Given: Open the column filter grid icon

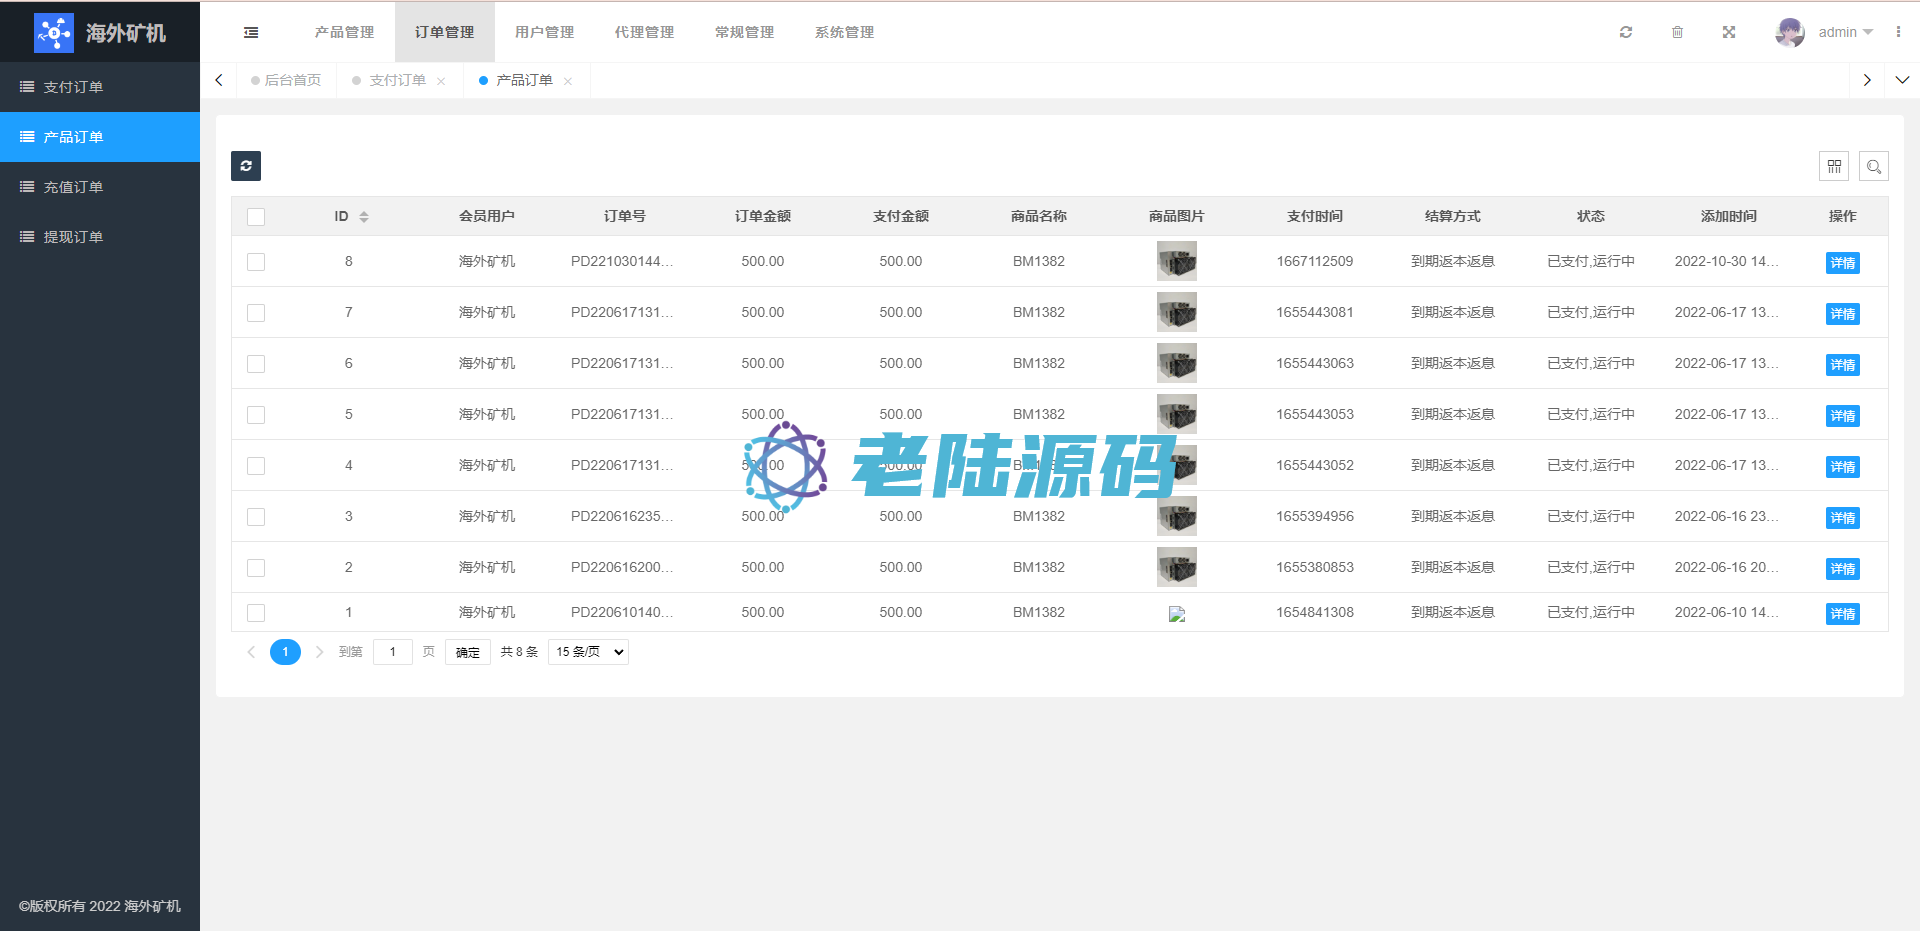Looking at the screenshot, I should point(1834,166).
